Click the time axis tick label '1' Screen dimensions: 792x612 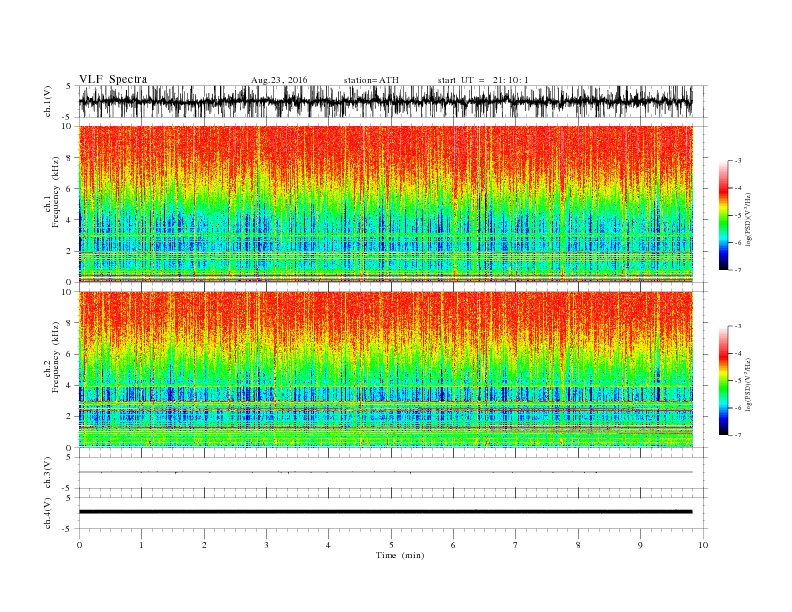(141, 545)
